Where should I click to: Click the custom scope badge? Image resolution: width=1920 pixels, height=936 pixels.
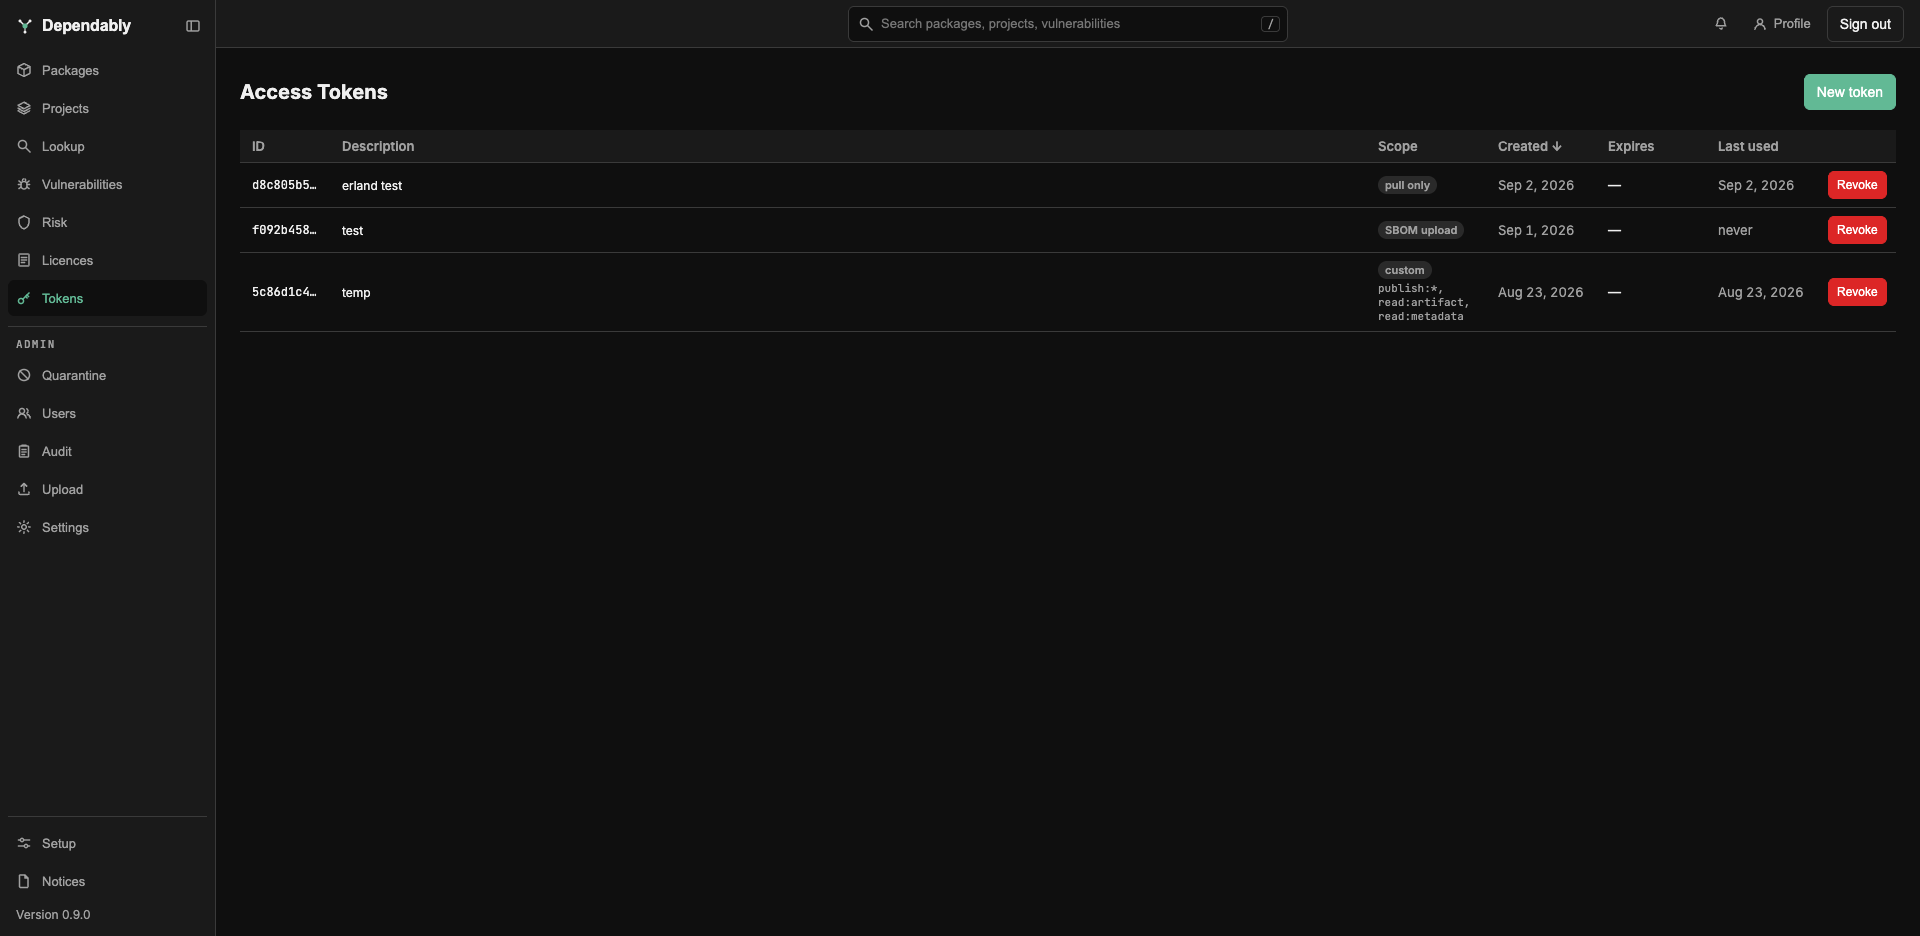[1405, 270]
